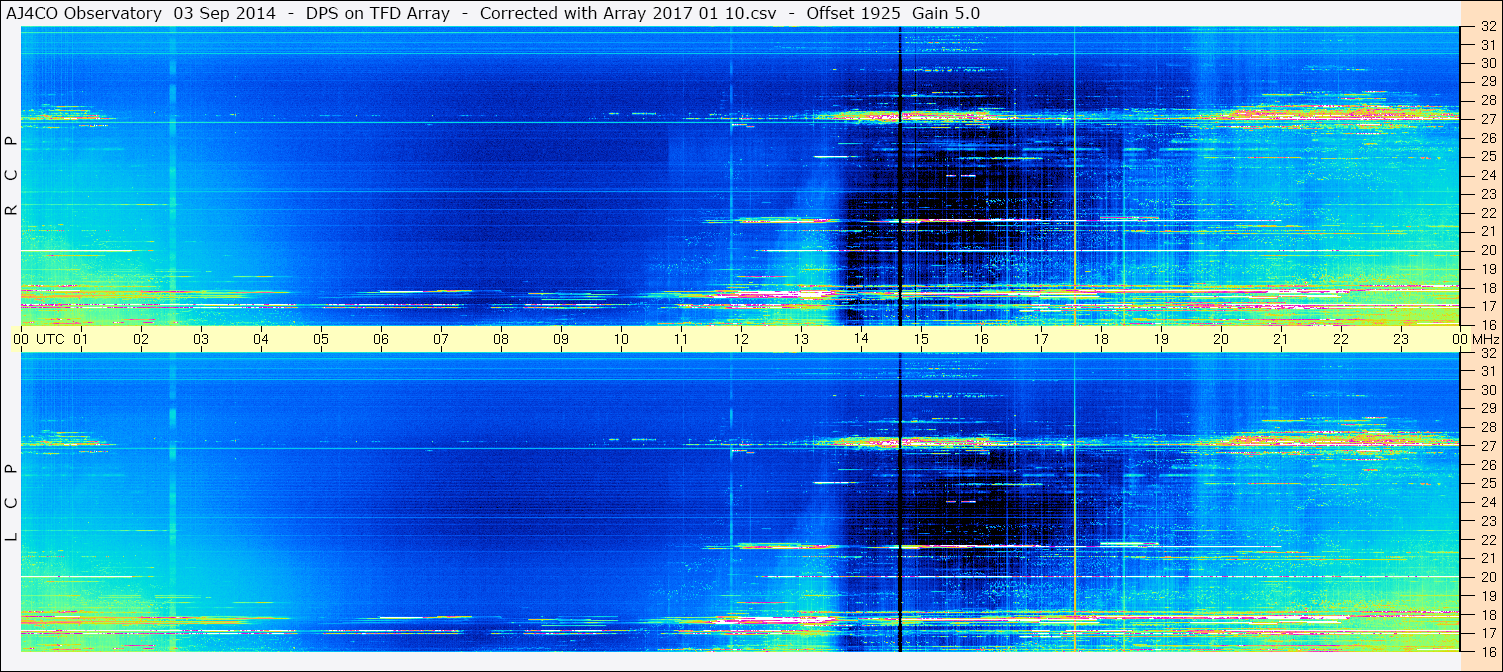Click the 05 hour tick label
The height and width of the screenshot is (672, 1503).
click(x=321, y=339)
